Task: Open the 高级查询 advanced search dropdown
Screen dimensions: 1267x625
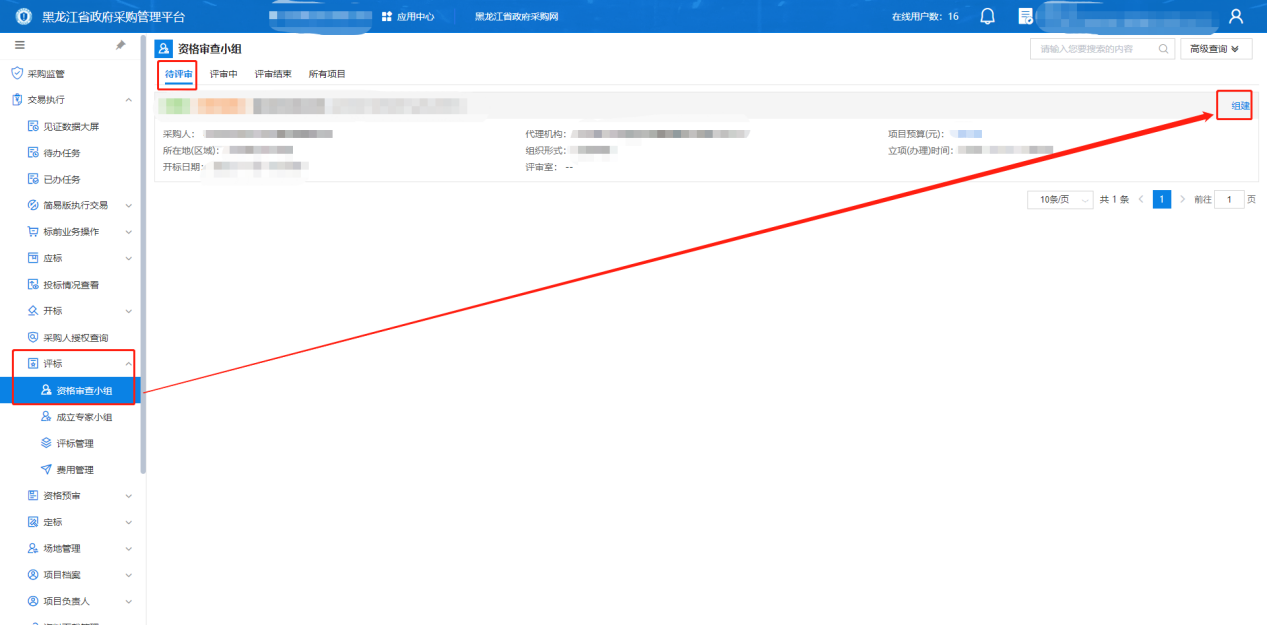Action: tap(1216, 48)
